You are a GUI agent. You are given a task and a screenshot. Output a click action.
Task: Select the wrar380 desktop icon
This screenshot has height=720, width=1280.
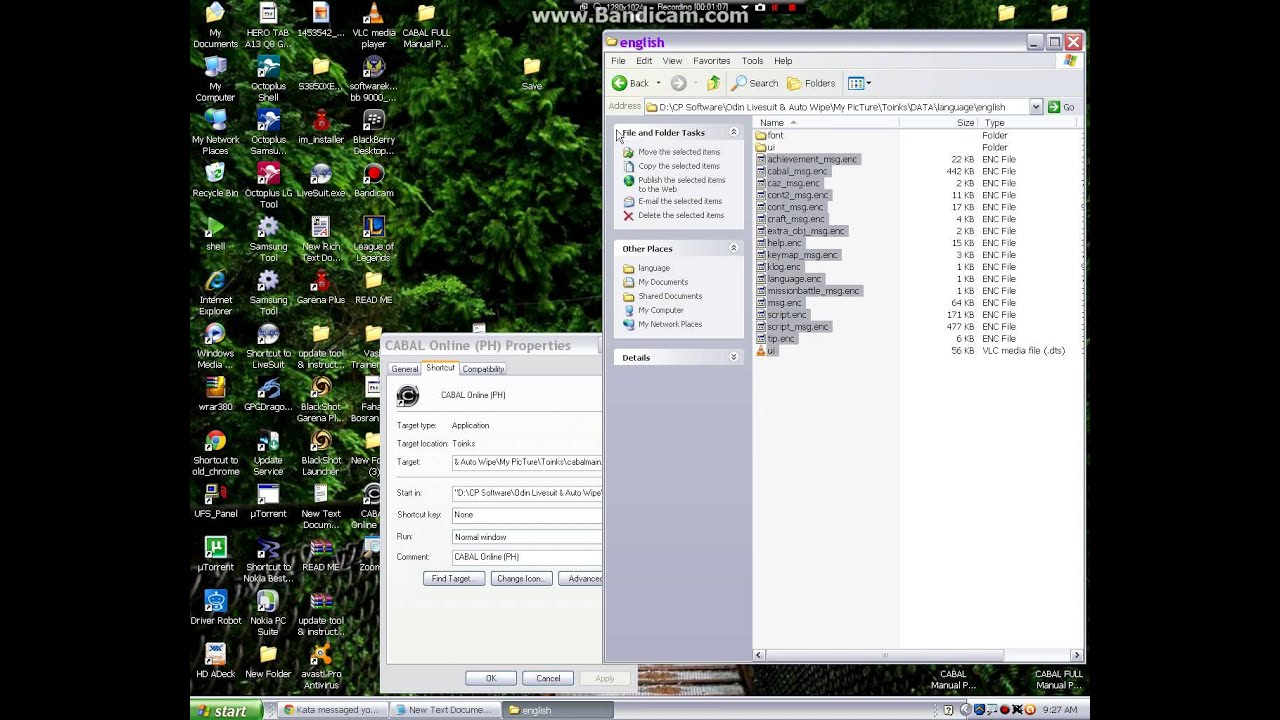tap(215, 393)
